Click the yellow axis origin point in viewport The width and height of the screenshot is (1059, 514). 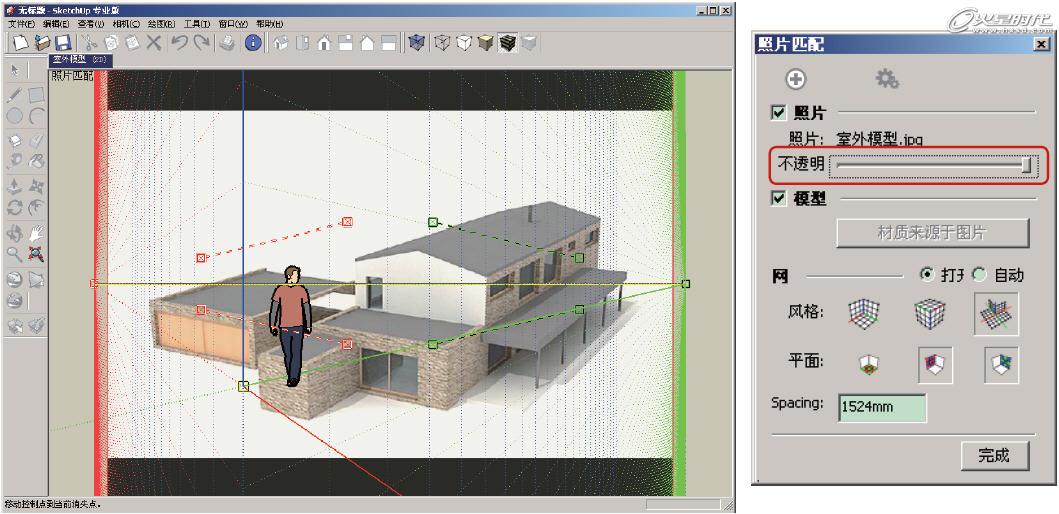(x=244, y=386)
